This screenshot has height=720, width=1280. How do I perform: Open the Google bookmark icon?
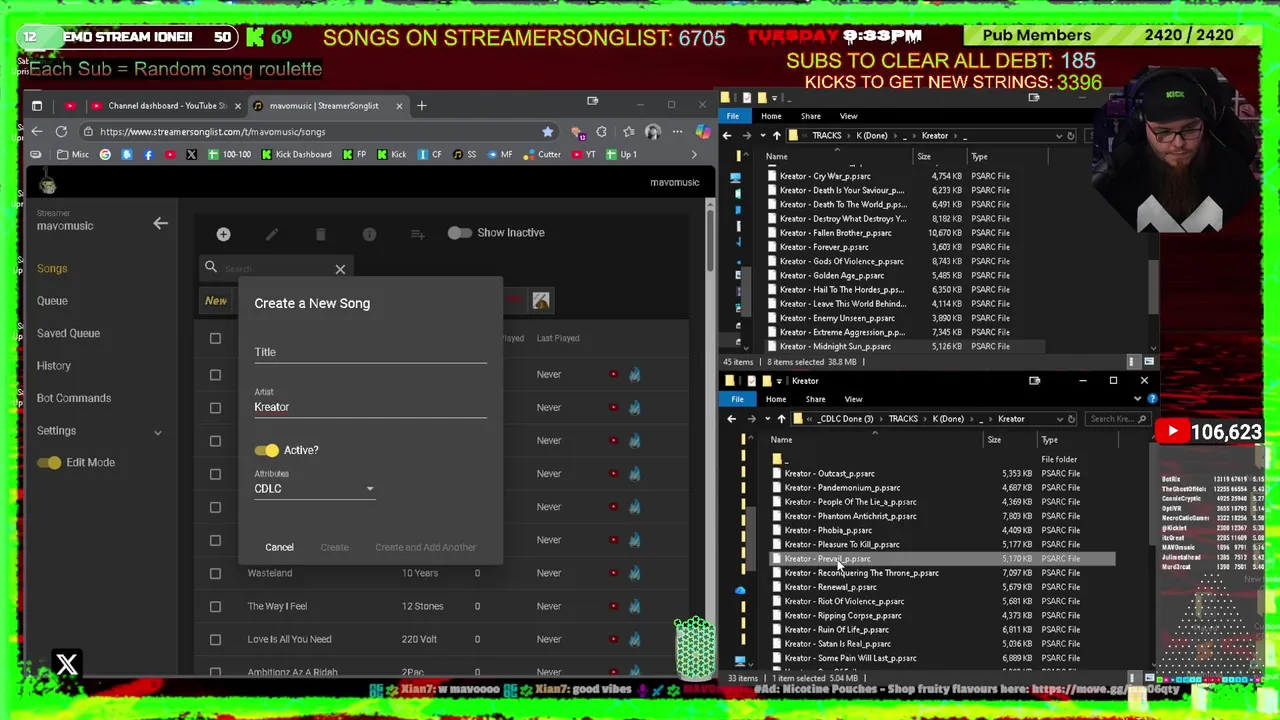coord(105,154)
